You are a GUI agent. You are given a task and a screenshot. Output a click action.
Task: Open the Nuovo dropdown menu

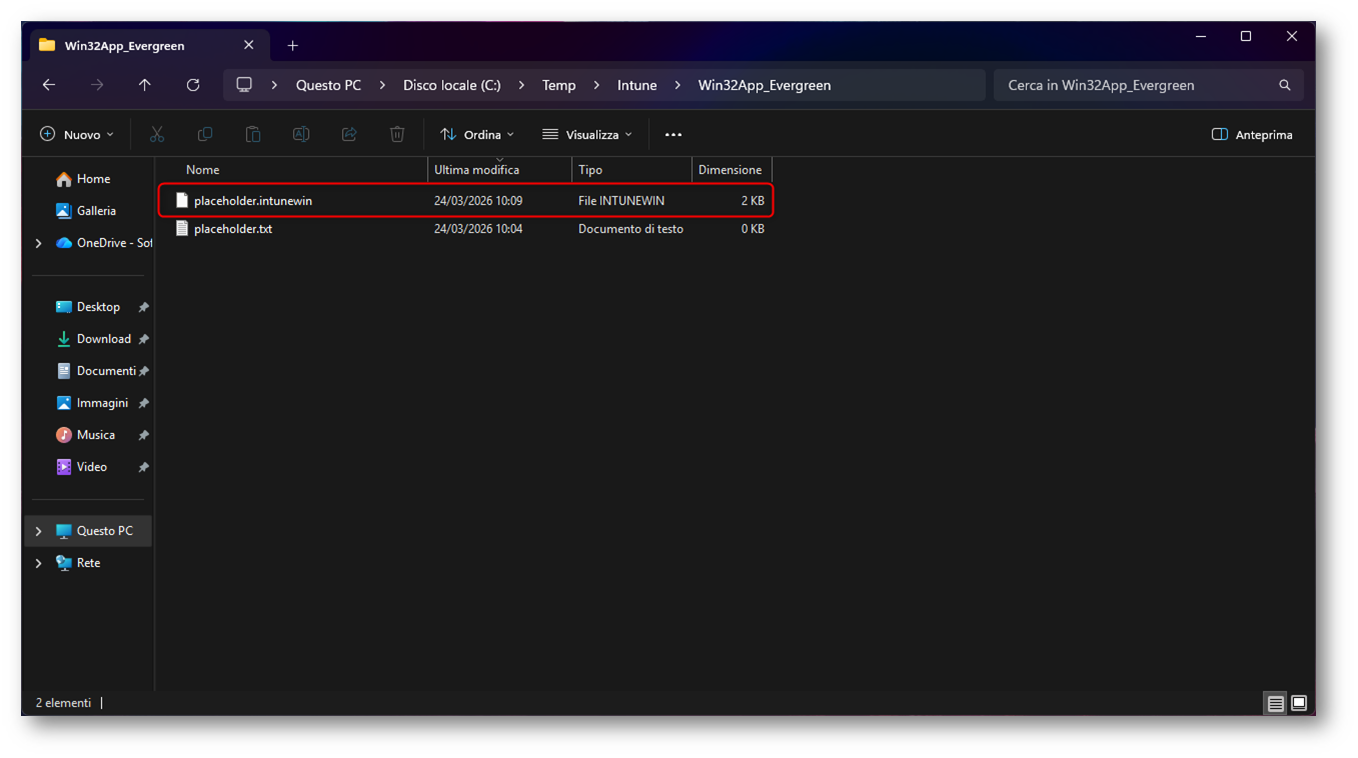[77, 134]
